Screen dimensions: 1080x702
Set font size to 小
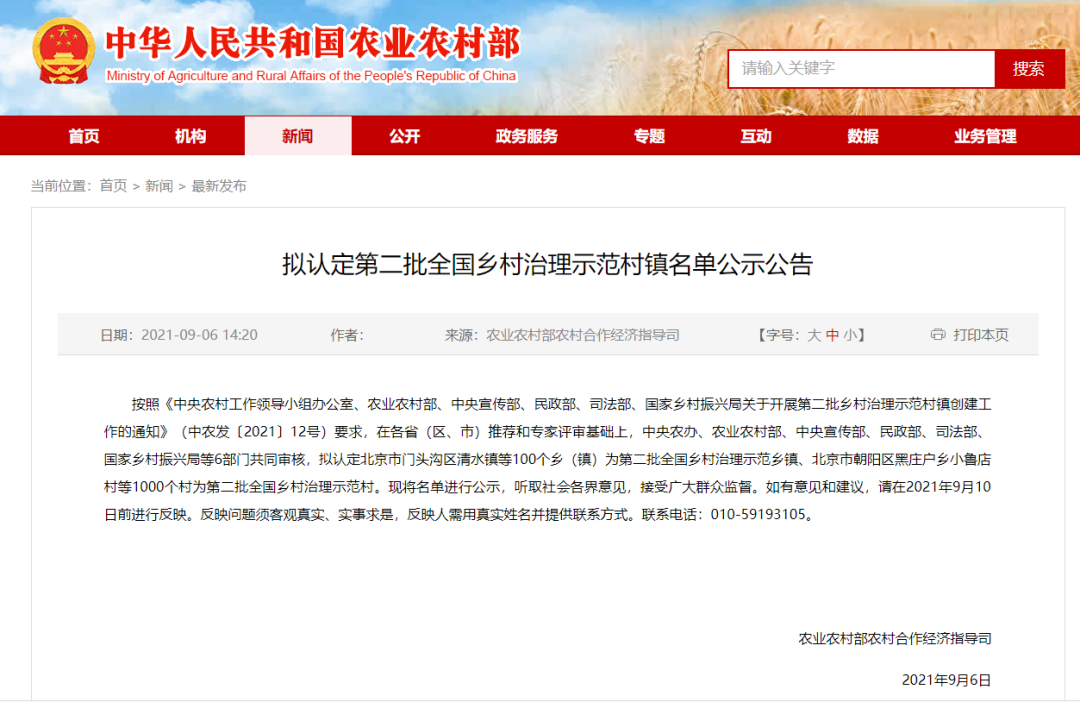pyautogui.click(x=851, y=335)
